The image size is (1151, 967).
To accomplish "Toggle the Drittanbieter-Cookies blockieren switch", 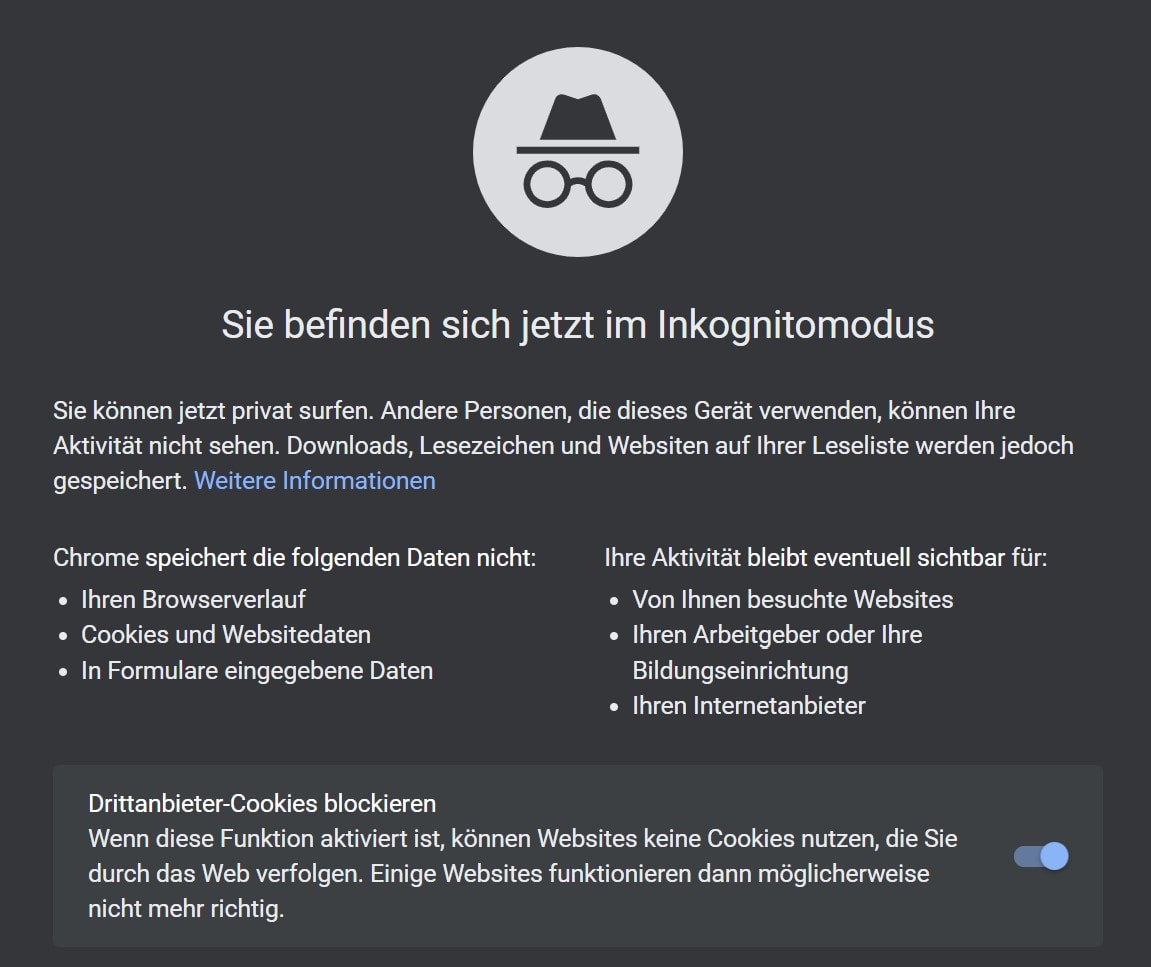I will coord(1041,856).
